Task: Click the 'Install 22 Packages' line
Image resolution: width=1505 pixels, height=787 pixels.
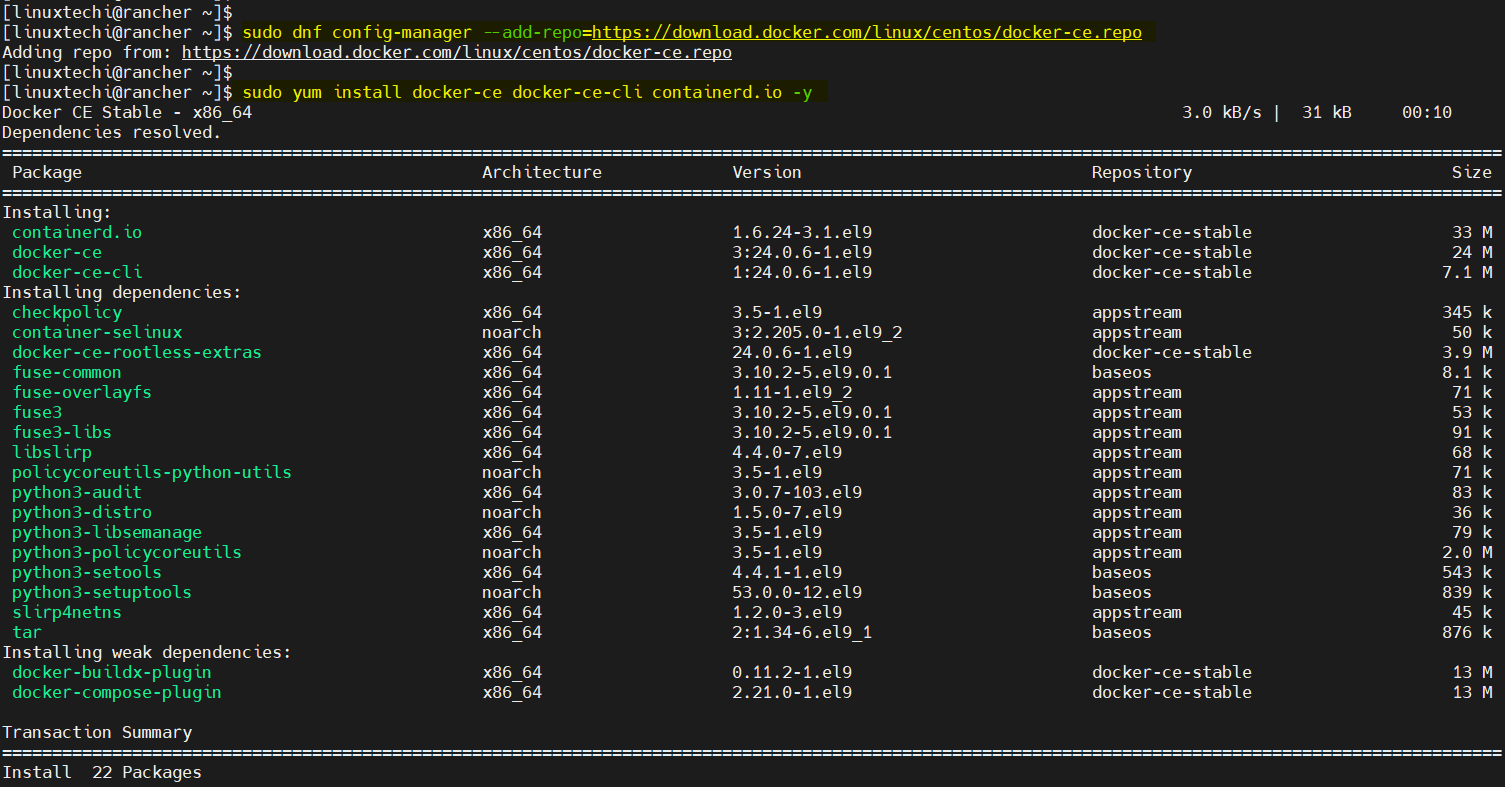Action: coord(102,772)
